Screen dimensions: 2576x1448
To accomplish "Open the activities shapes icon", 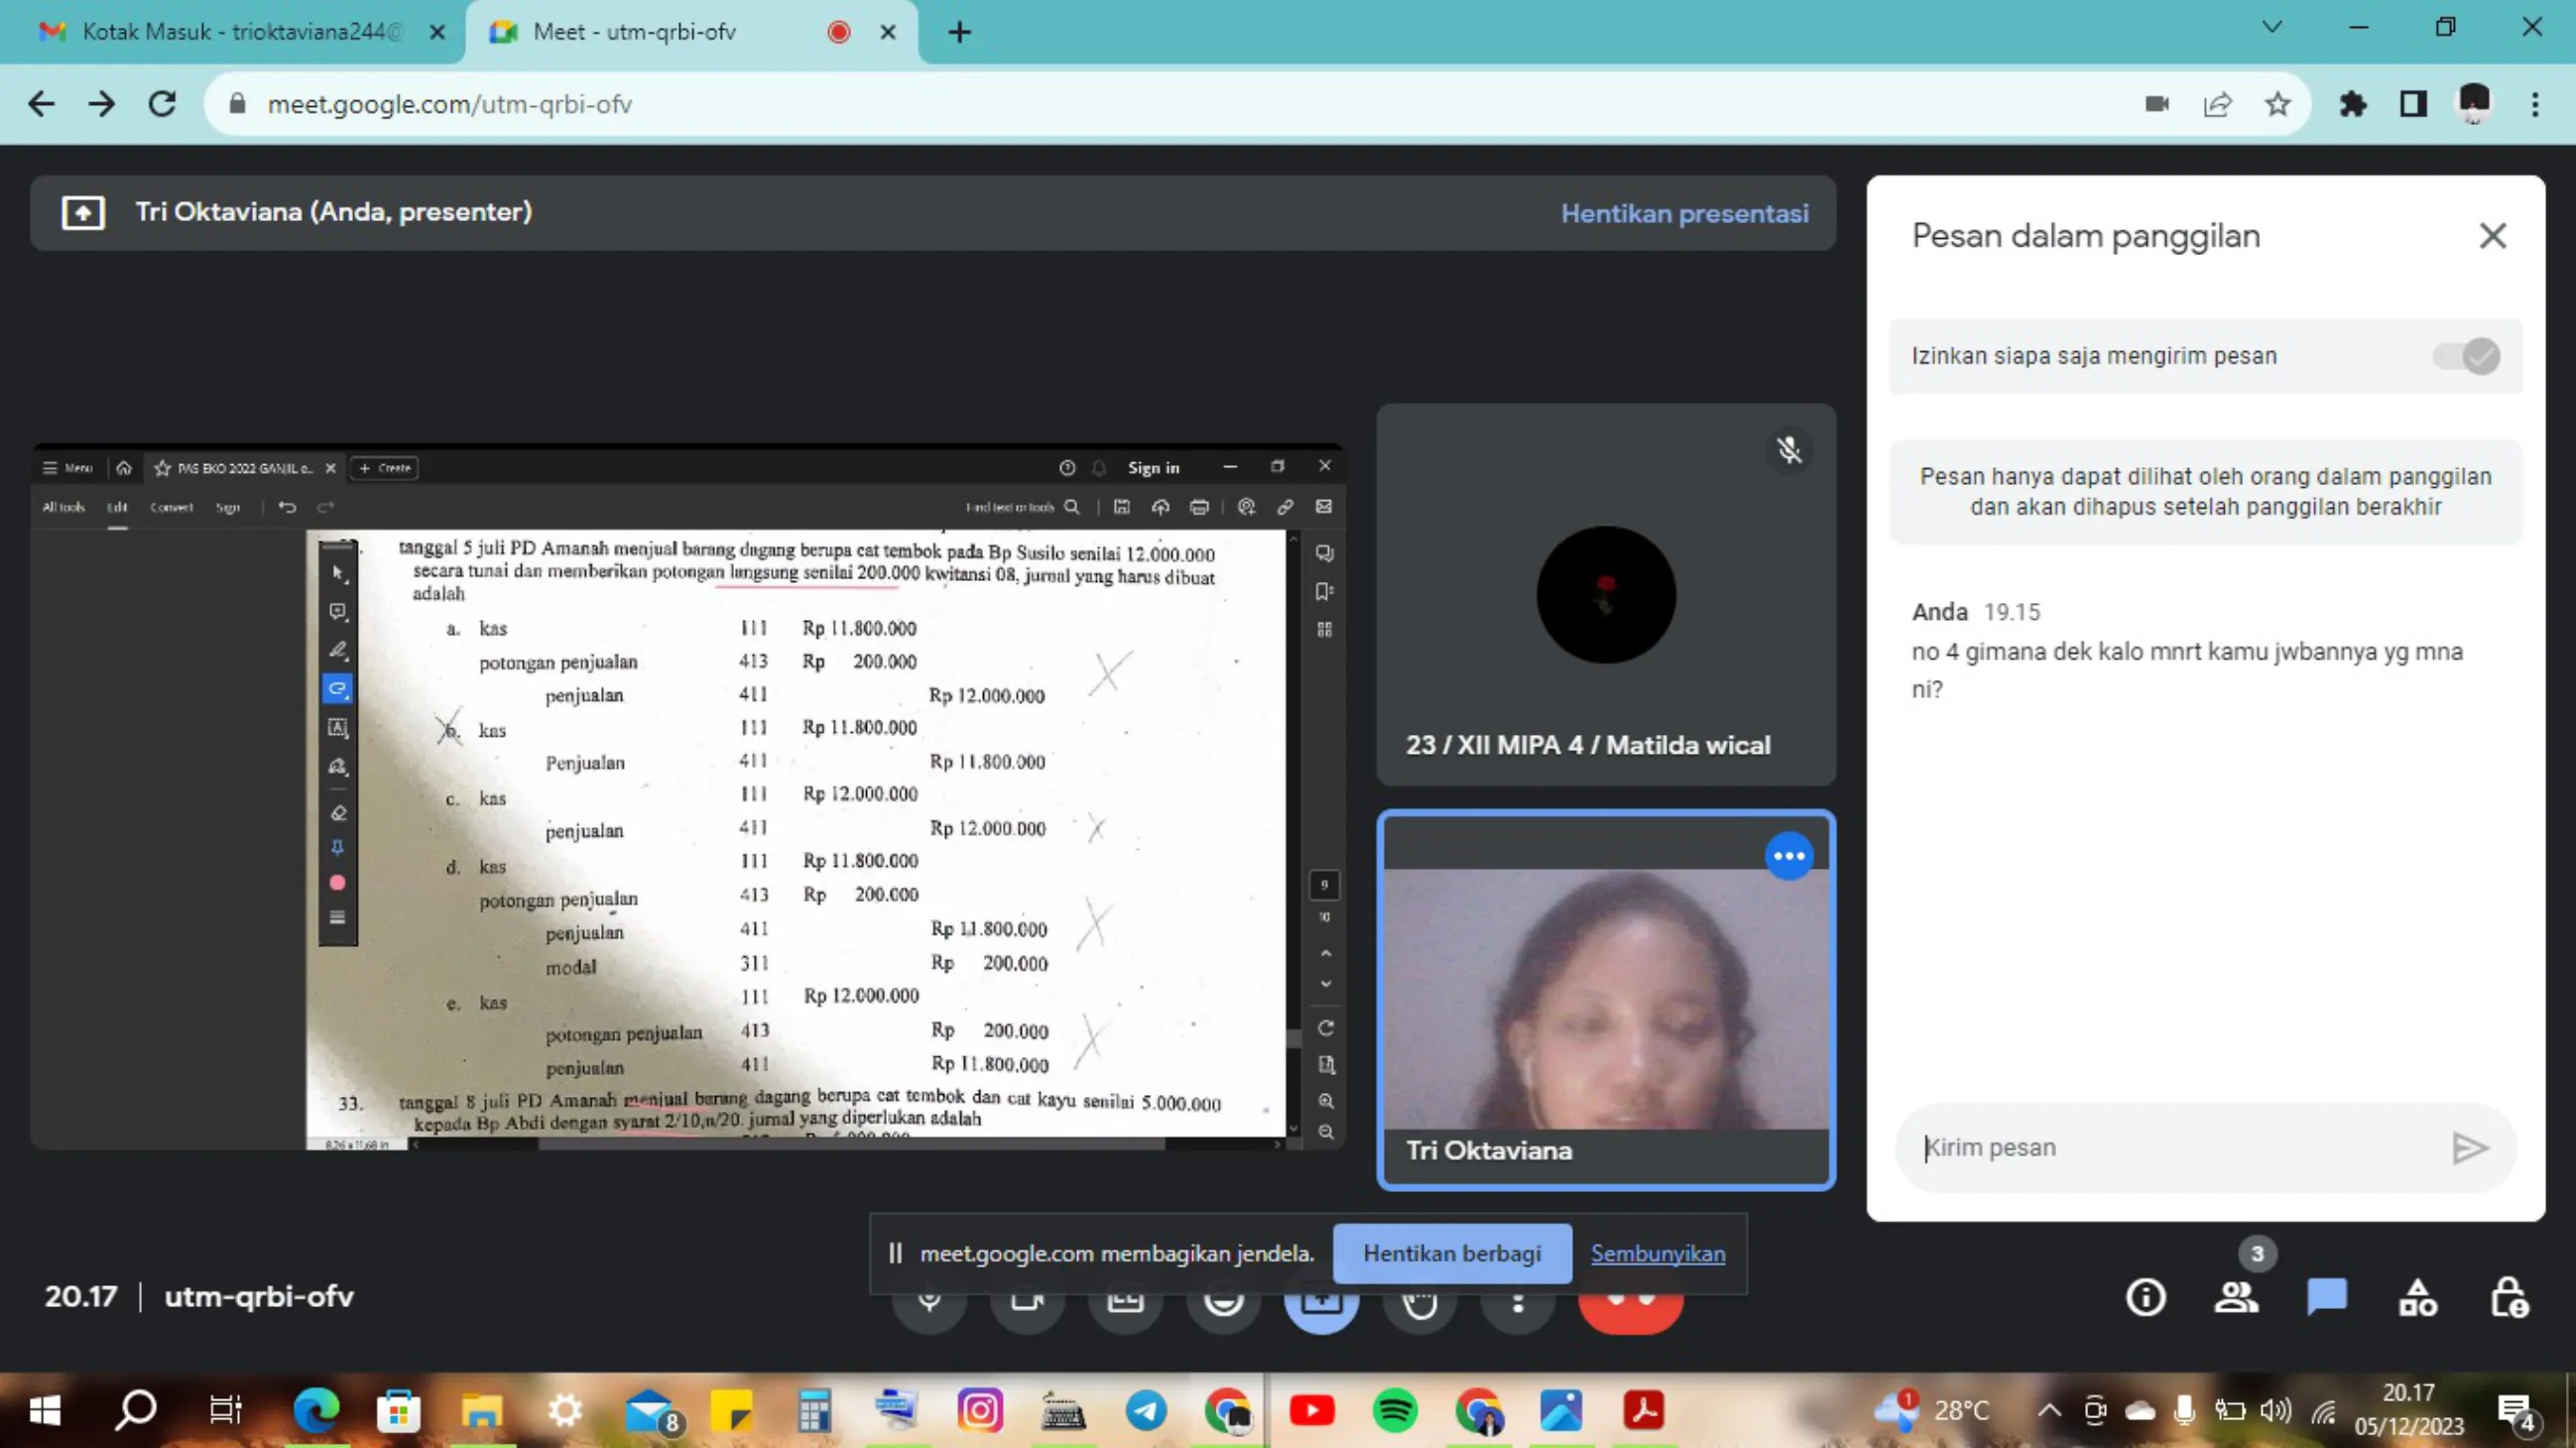I will [2417, 1298].
